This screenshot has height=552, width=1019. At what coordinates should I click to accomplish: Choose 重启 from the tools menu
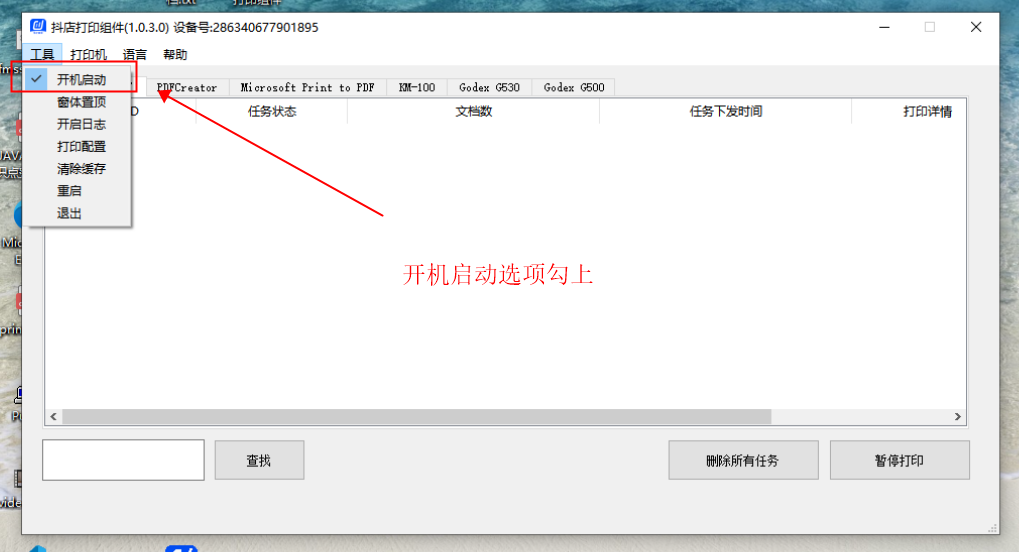pyautogui.click(x=69, y=191)
